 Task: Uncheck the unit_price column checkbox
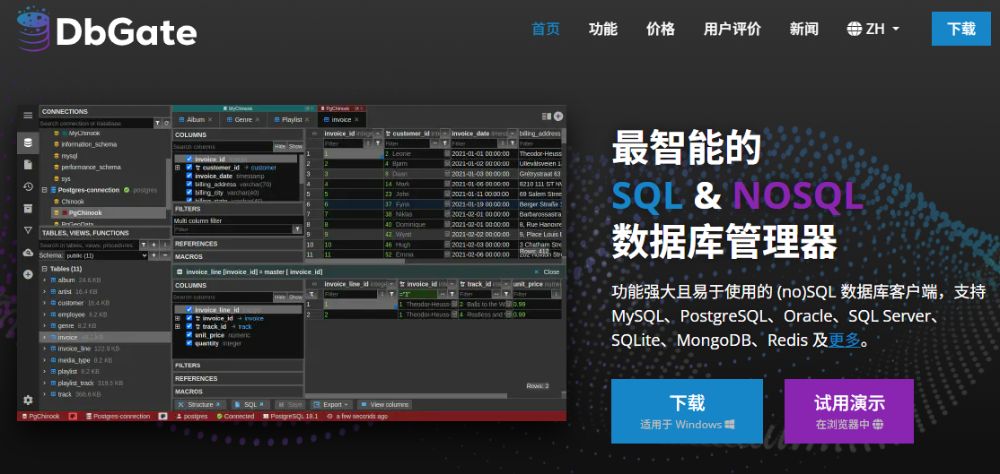click(189, 334)
